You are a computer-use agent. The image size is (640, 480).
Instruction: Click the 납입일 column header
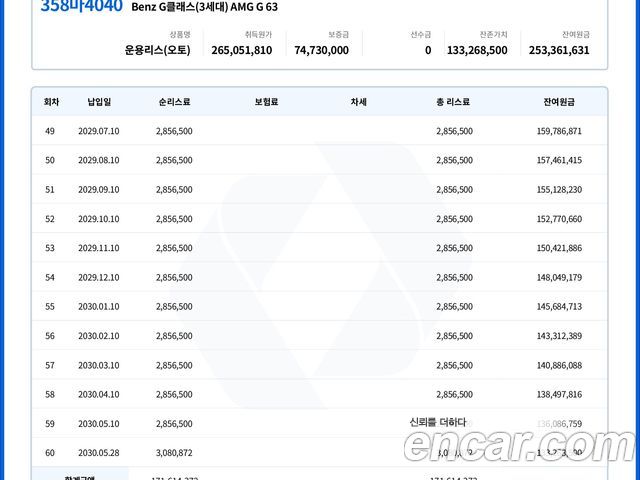(x=99, y=102)
